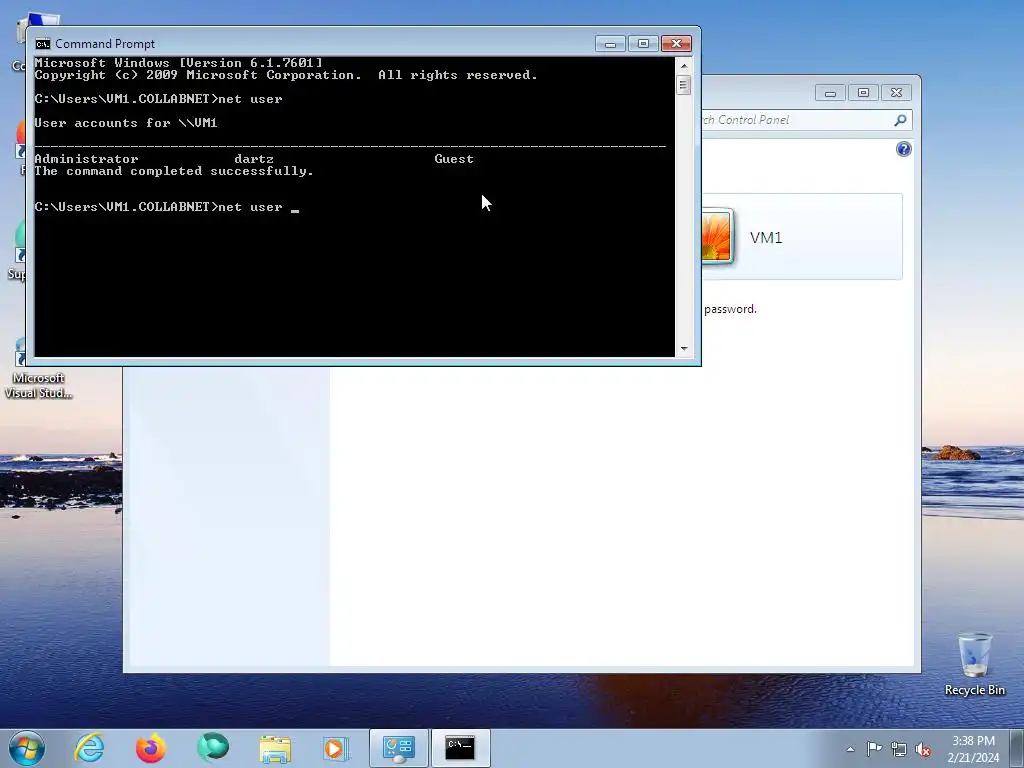Click the muted volume speaker icon
The height and width of the screenshot is (768, 1024).
point(923,749)
